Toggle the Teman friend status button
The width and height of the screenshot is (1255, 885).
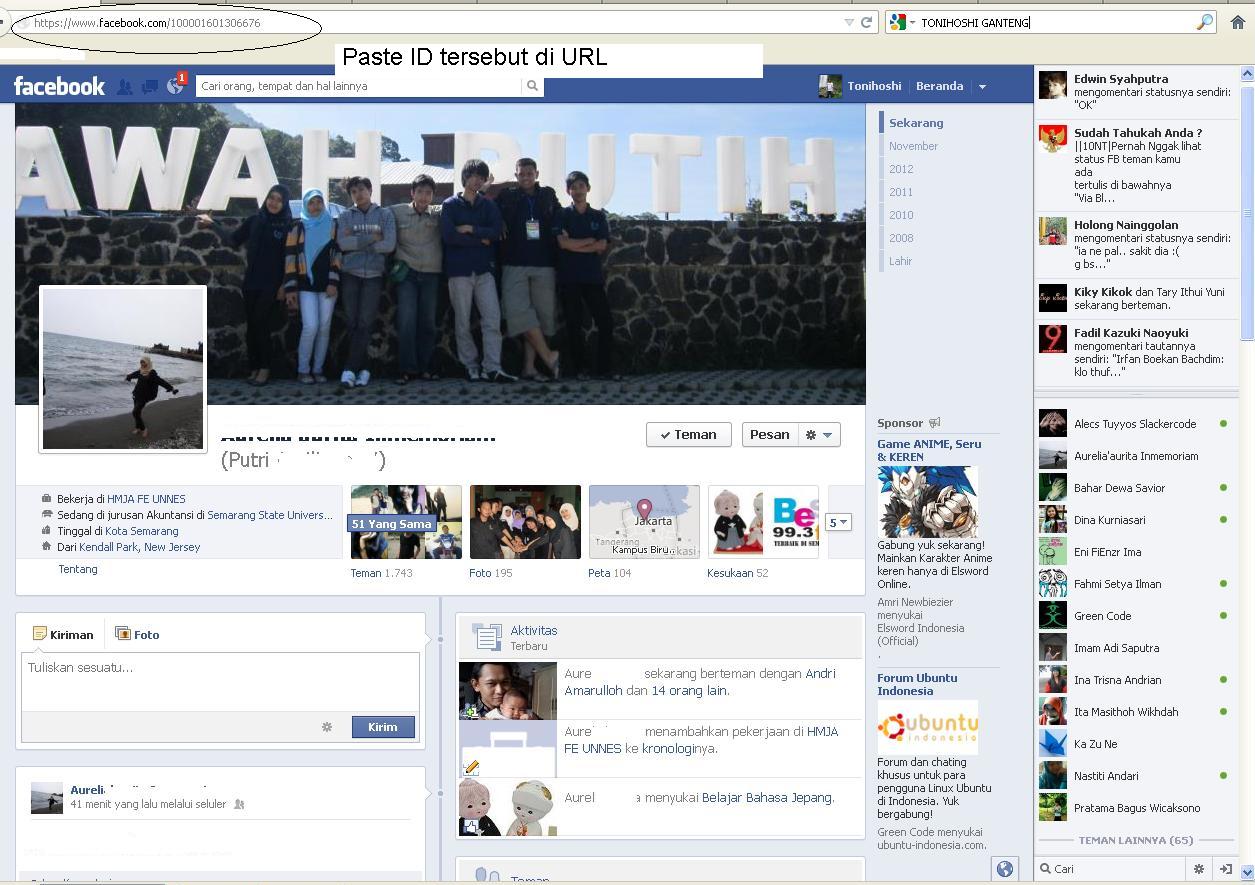point(688,435)
